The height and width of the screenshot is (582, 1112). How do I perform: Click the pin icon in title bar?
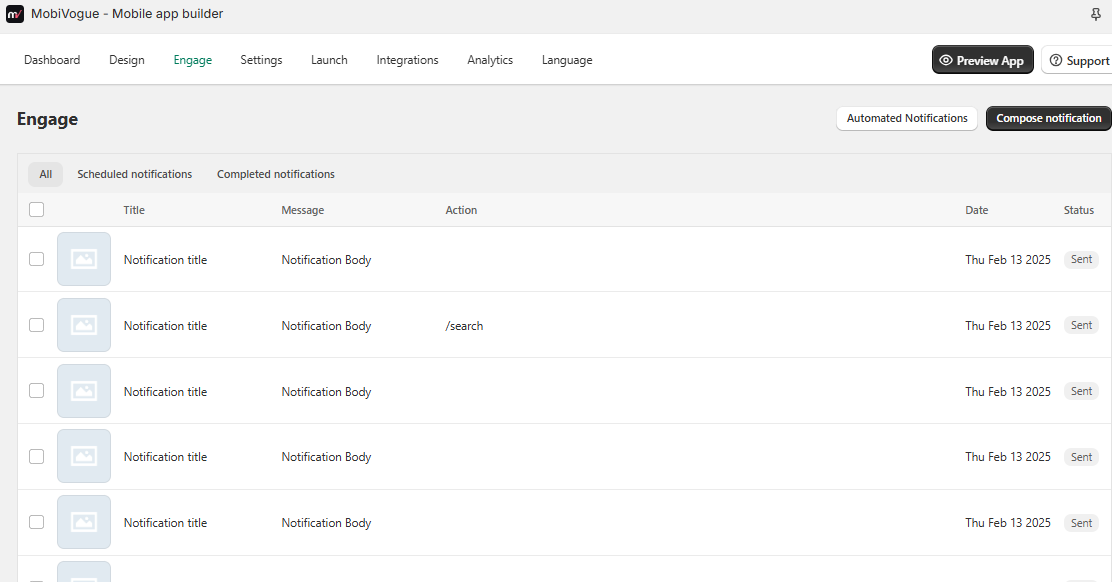1096,14
